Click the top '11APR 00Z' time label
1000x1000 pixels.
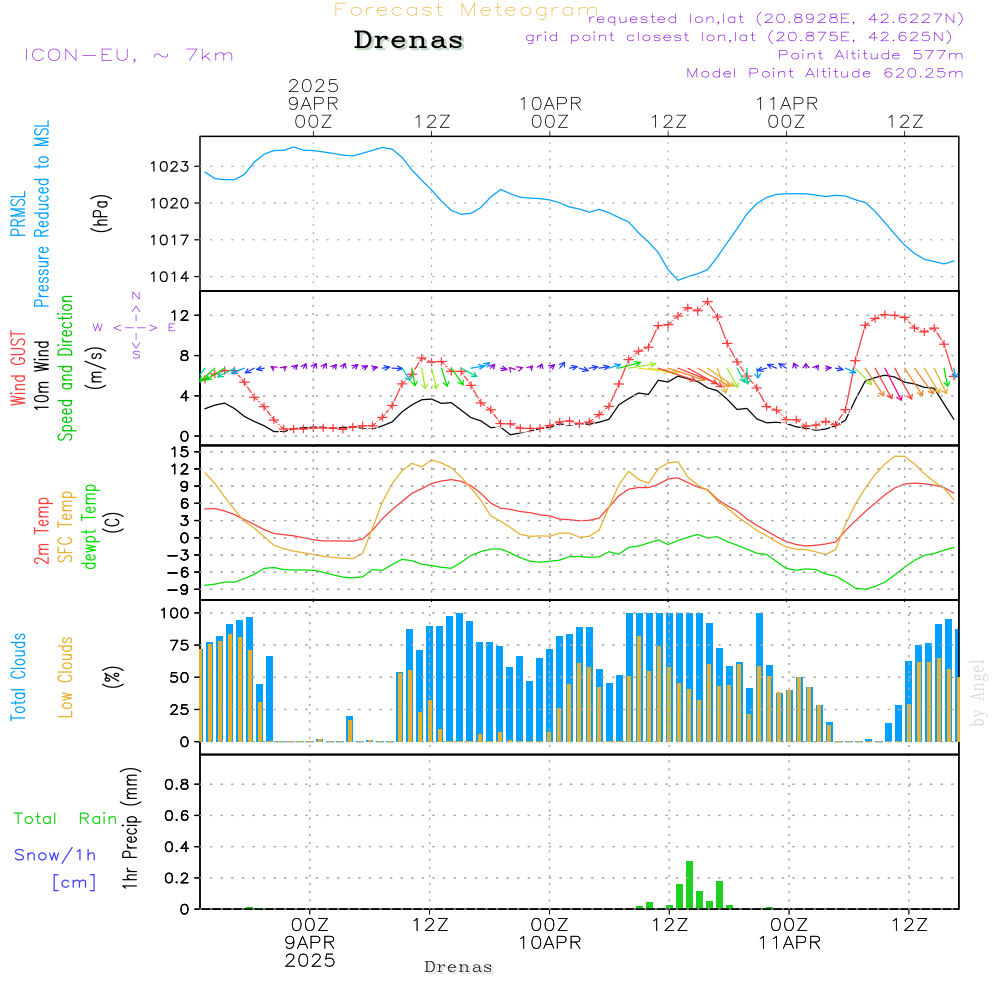[786, 112]
